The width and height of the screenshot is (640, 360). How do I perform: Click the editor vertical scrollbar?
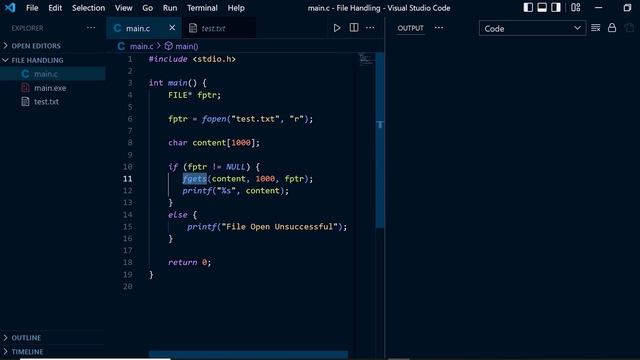(x=380, y=140)
